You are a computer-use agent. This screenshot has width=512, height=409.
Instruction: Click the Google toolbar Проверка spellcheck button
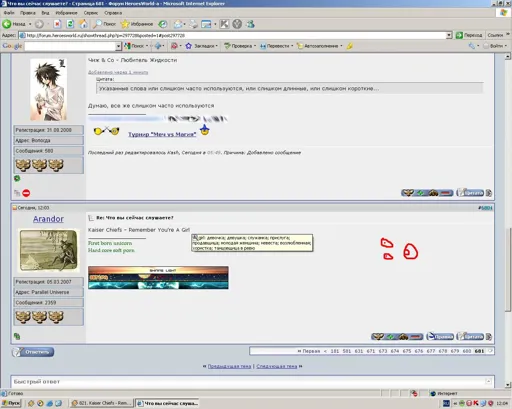pyautogui.click(x=238, y=46)
